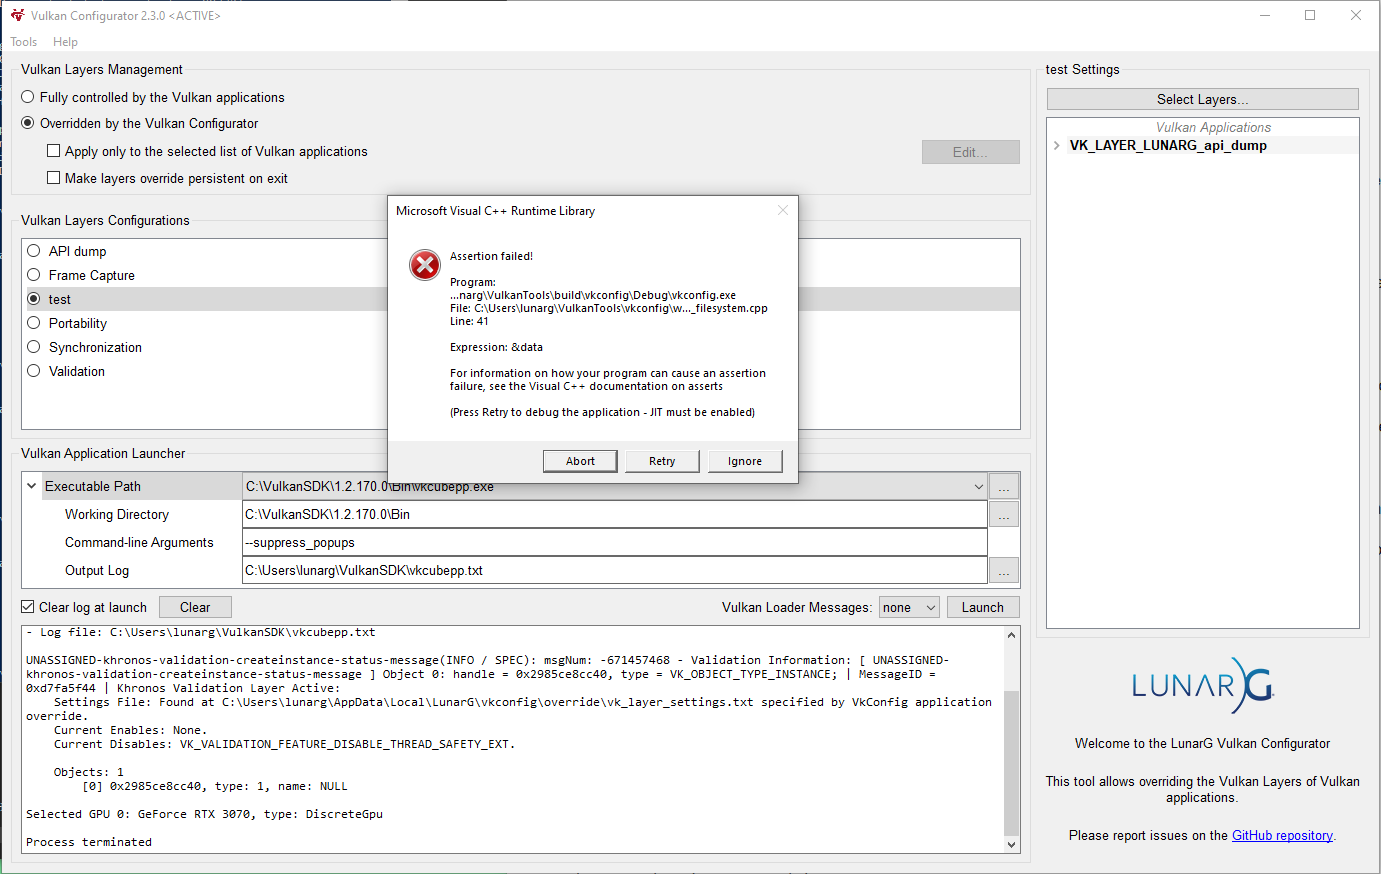Open the Tools menu
This screenshot has width=1381, height=874.
pyautogui.click(x=23, y=42)
